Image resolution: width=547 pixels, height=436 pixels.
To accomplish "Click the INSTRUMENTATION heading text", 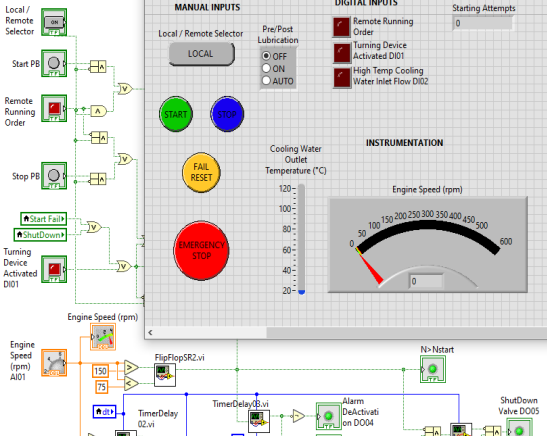I will click(405, 143).
